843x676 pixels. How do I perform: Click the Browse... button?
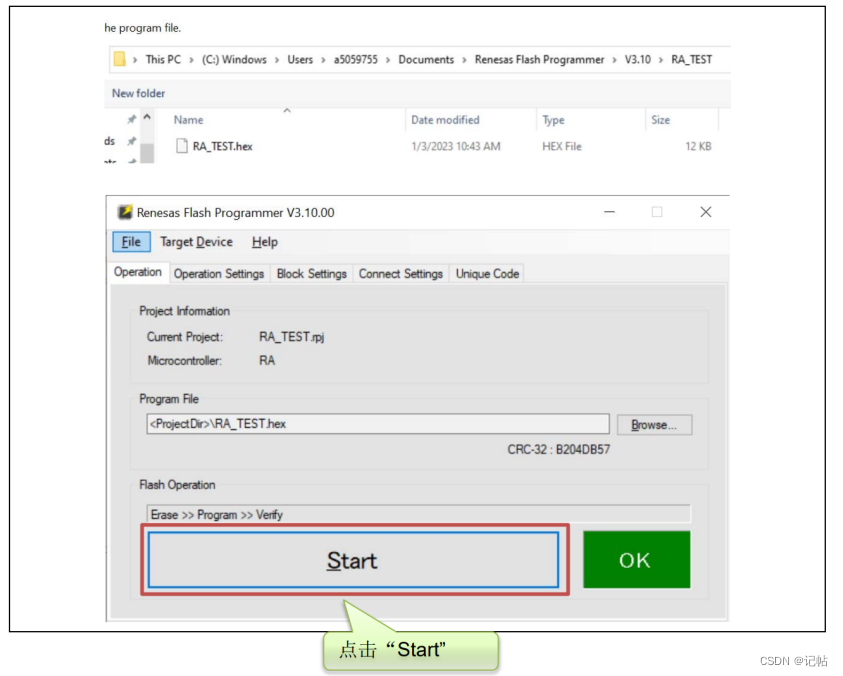(x=654, y=425)
